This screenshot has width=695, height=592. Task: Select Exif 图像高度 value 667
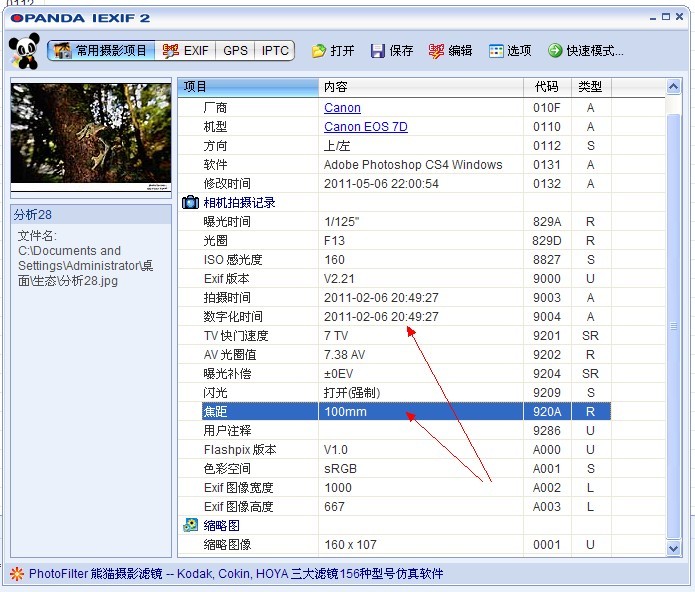[x=334, y=507]
